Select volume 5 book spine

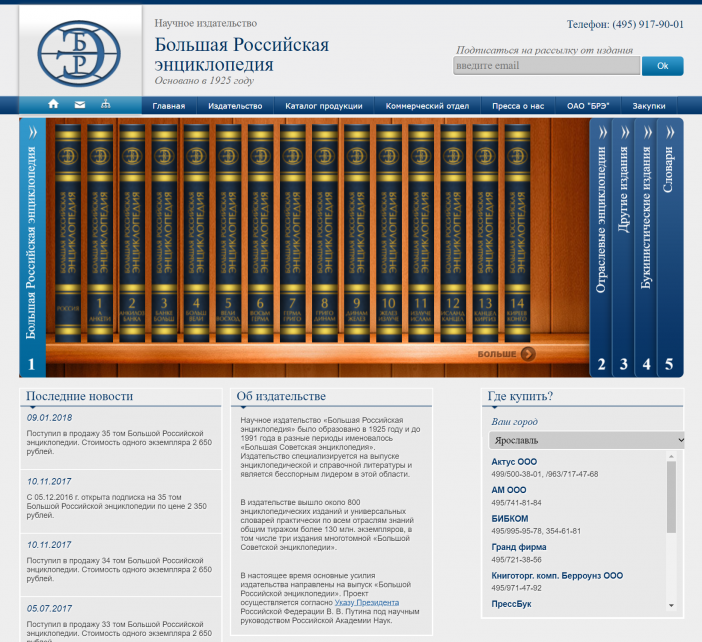point(228,233)
